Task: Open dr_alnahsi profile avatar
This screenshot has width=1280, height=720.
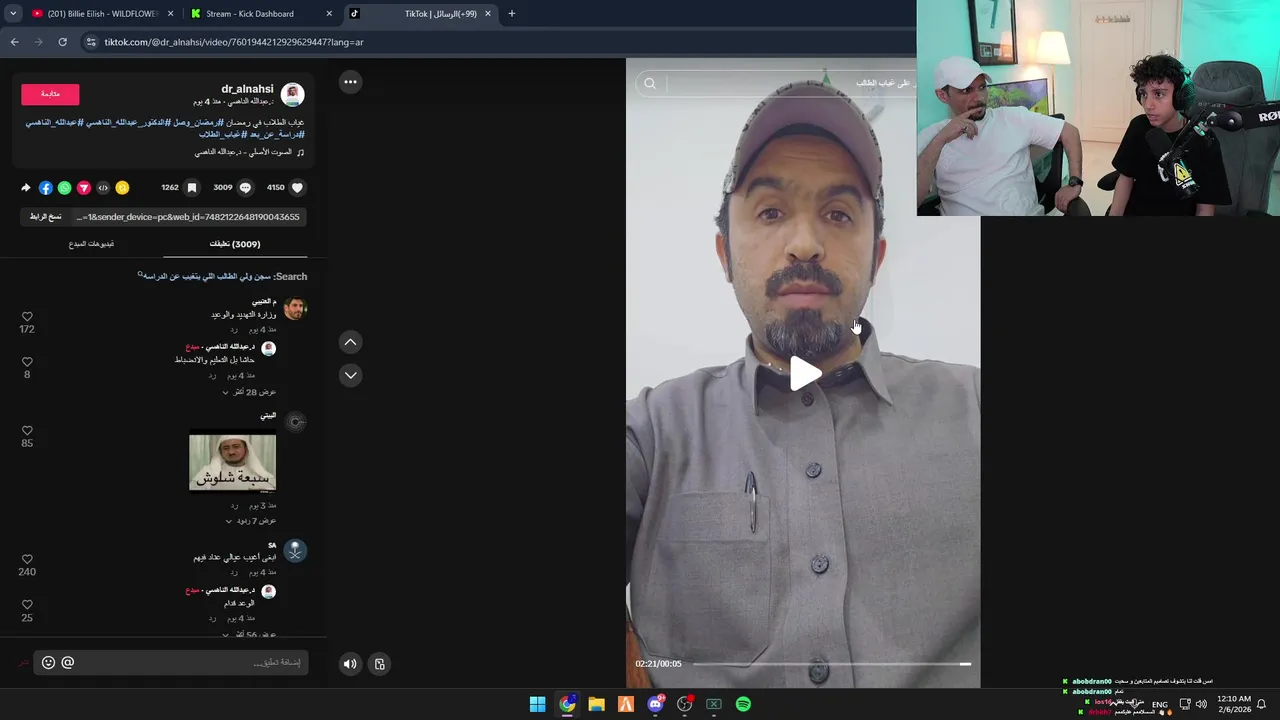Action: 292,95
